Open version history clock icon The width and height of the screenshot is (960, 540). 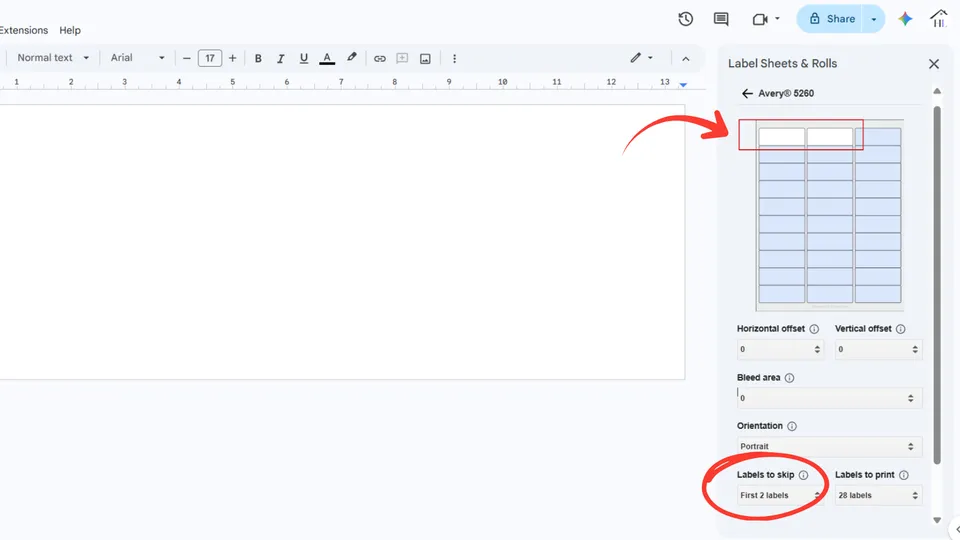685,19
